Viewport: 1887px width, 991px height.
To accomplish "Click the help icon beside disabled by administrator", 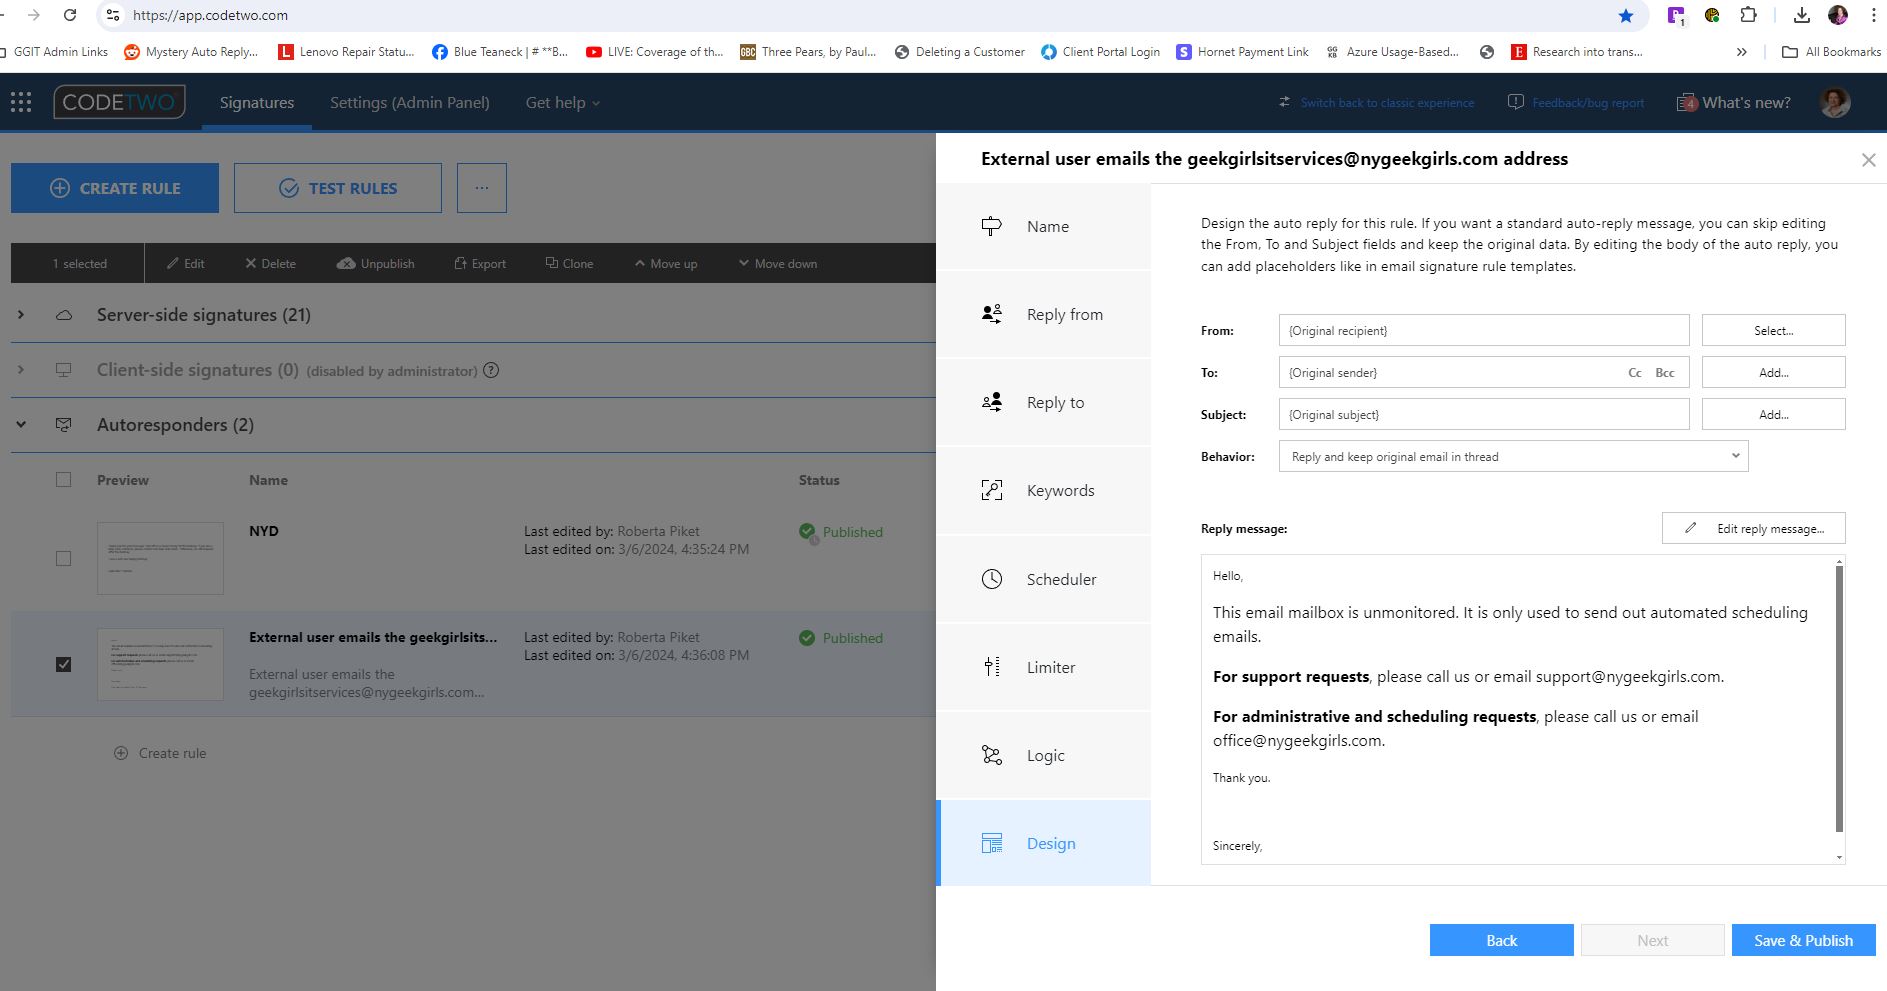I will click(x=491, y=370).
